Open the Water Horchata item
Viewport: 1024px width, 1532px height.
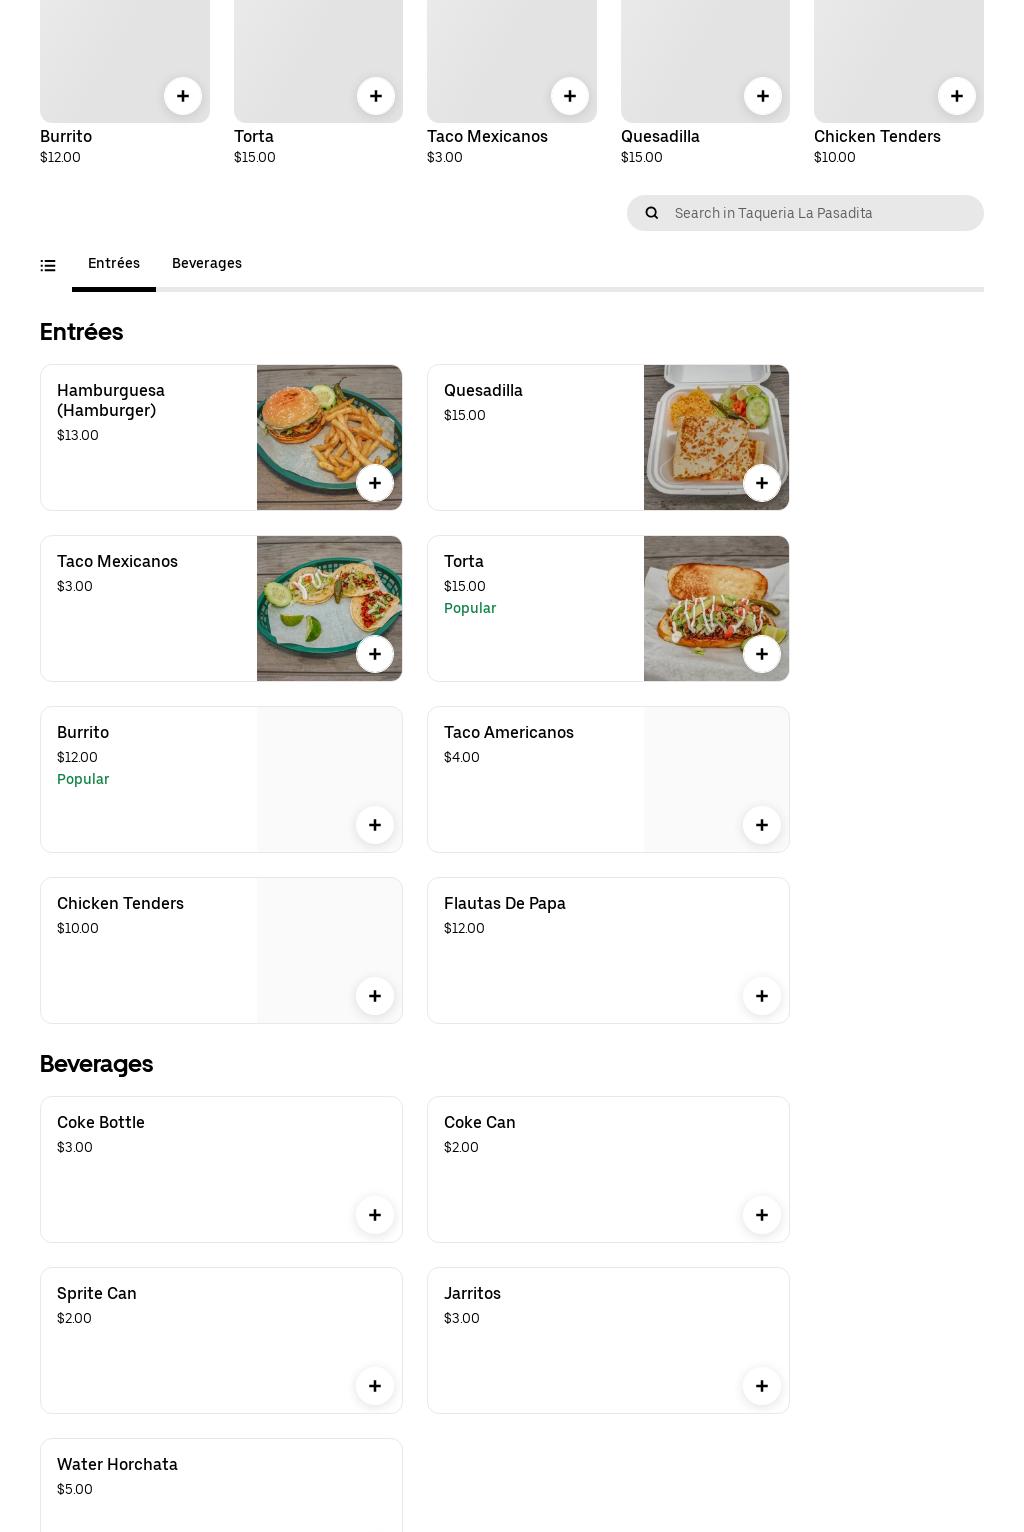pos(117,1464)
